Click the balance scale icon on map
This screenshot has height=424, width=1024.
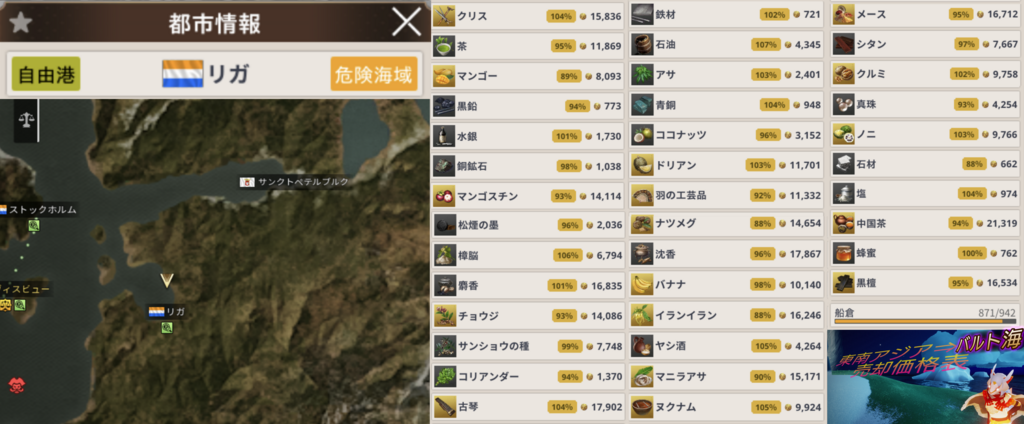coord(27,120)
